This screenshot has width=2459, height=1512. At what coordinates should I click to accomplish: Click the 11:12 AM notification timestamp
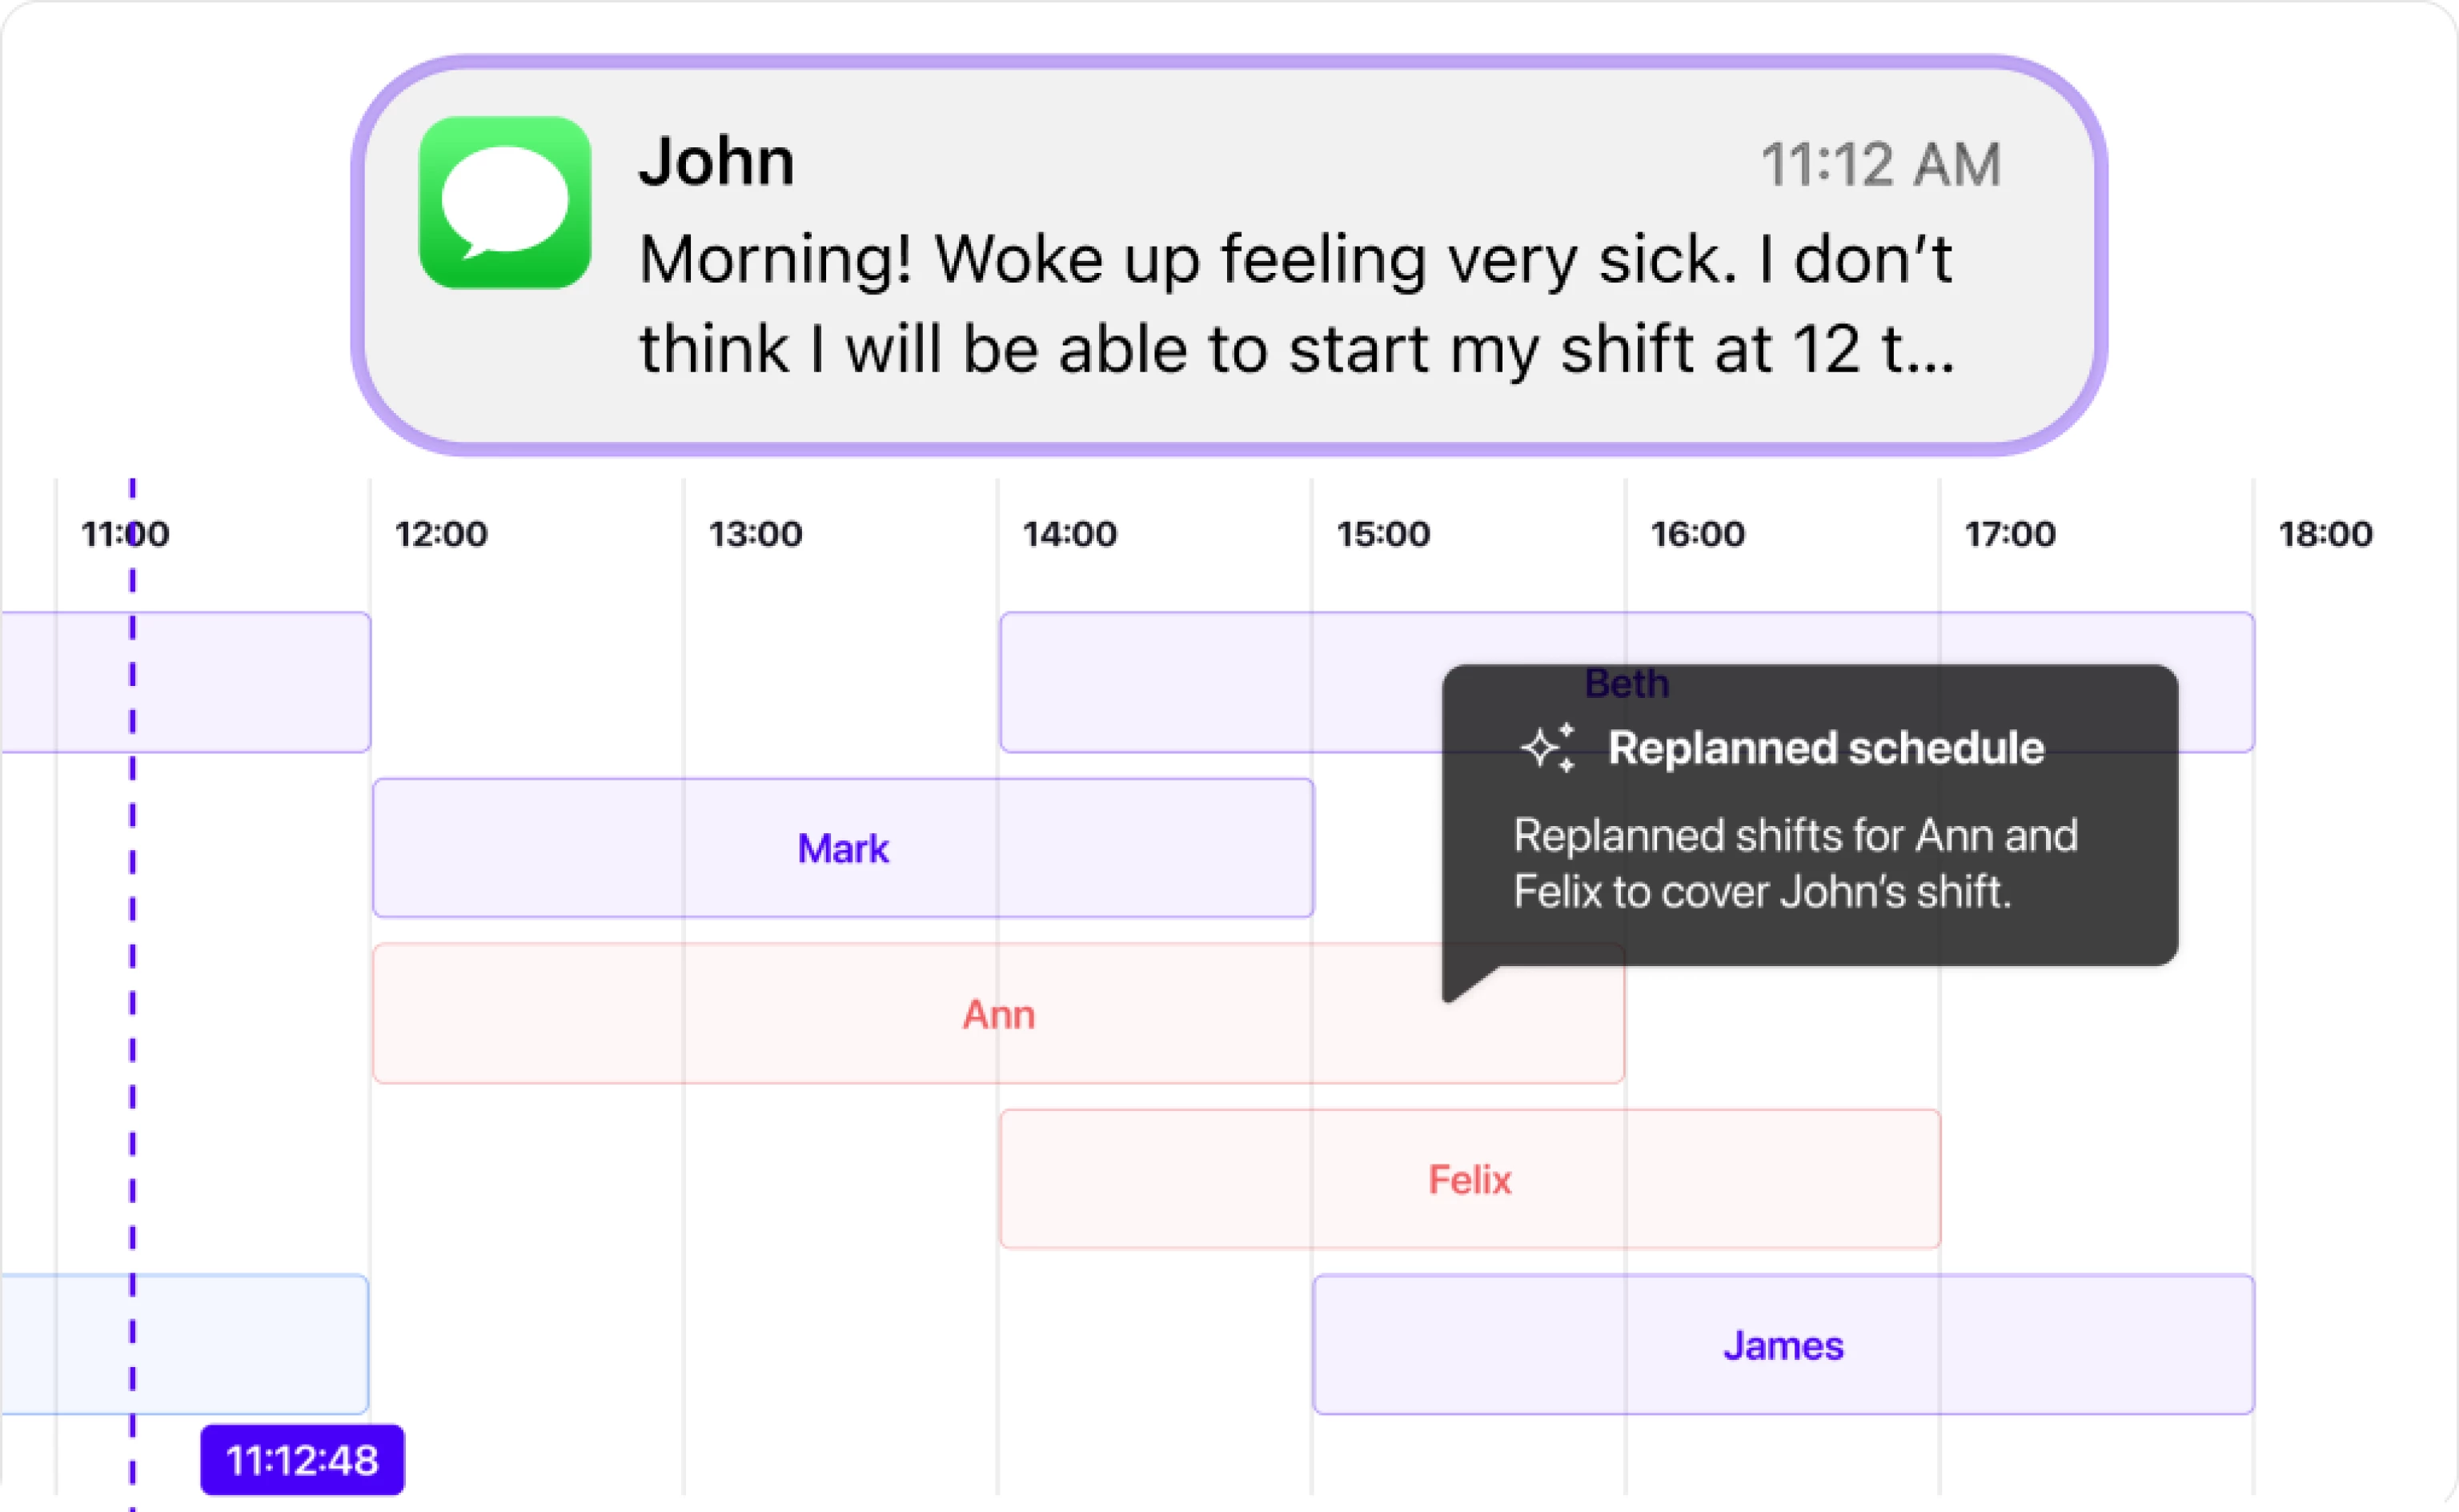(1880, 165)
